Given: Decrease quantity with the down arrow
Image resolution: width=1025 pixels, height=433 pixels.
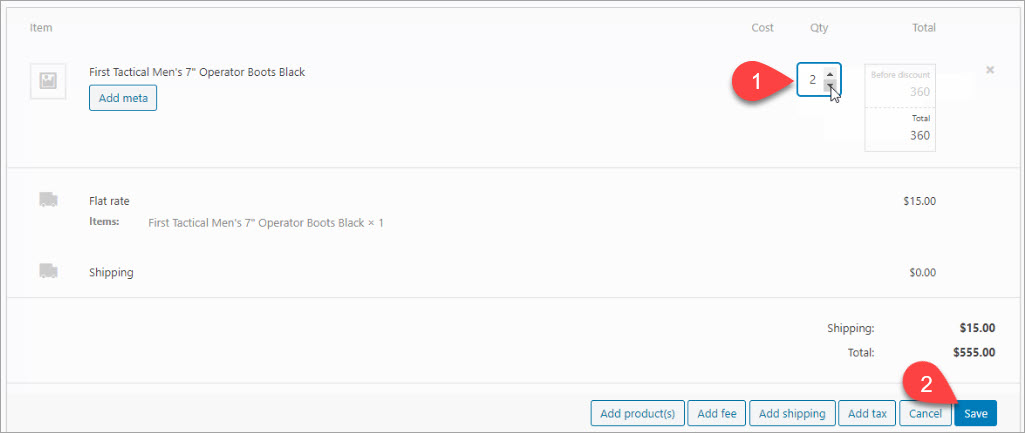Looking at the screenshot, I should (830, 85).
